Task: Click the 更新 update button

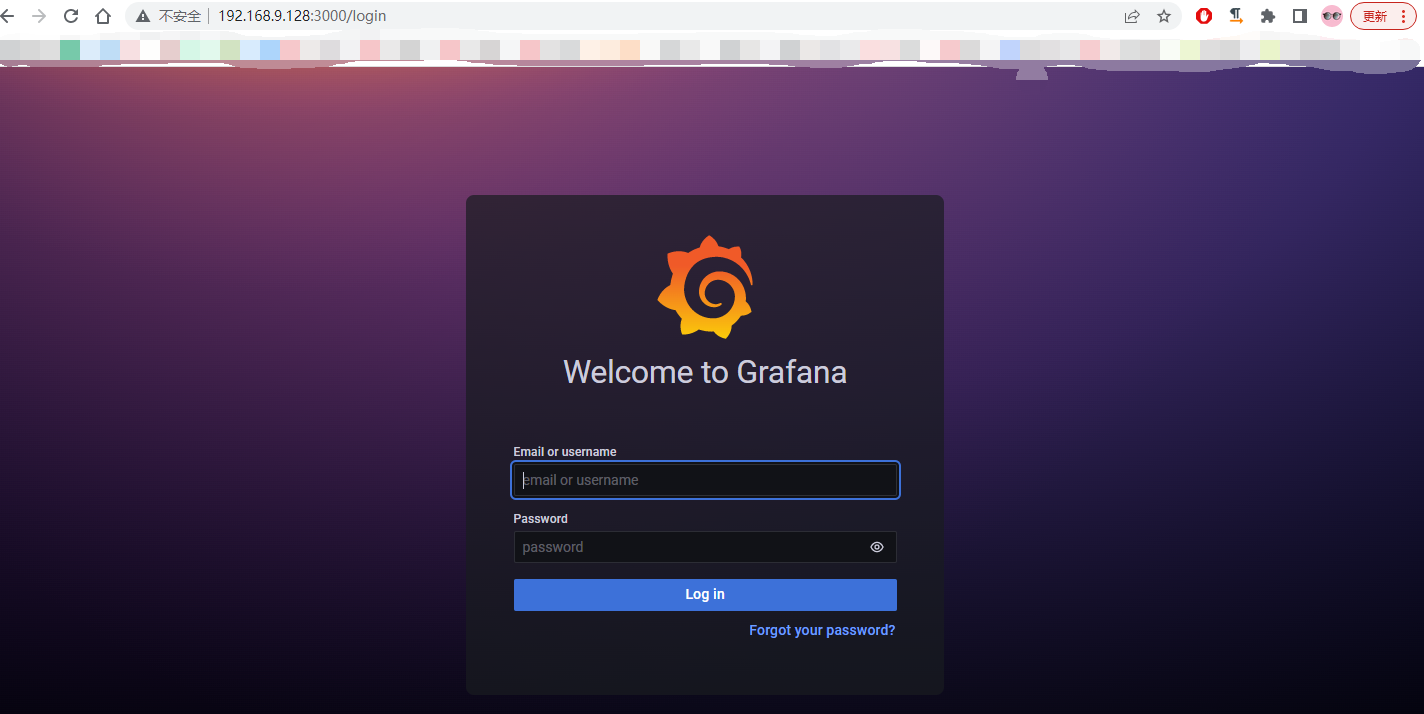Action: pyautogui.click(x=1376, y=16)
